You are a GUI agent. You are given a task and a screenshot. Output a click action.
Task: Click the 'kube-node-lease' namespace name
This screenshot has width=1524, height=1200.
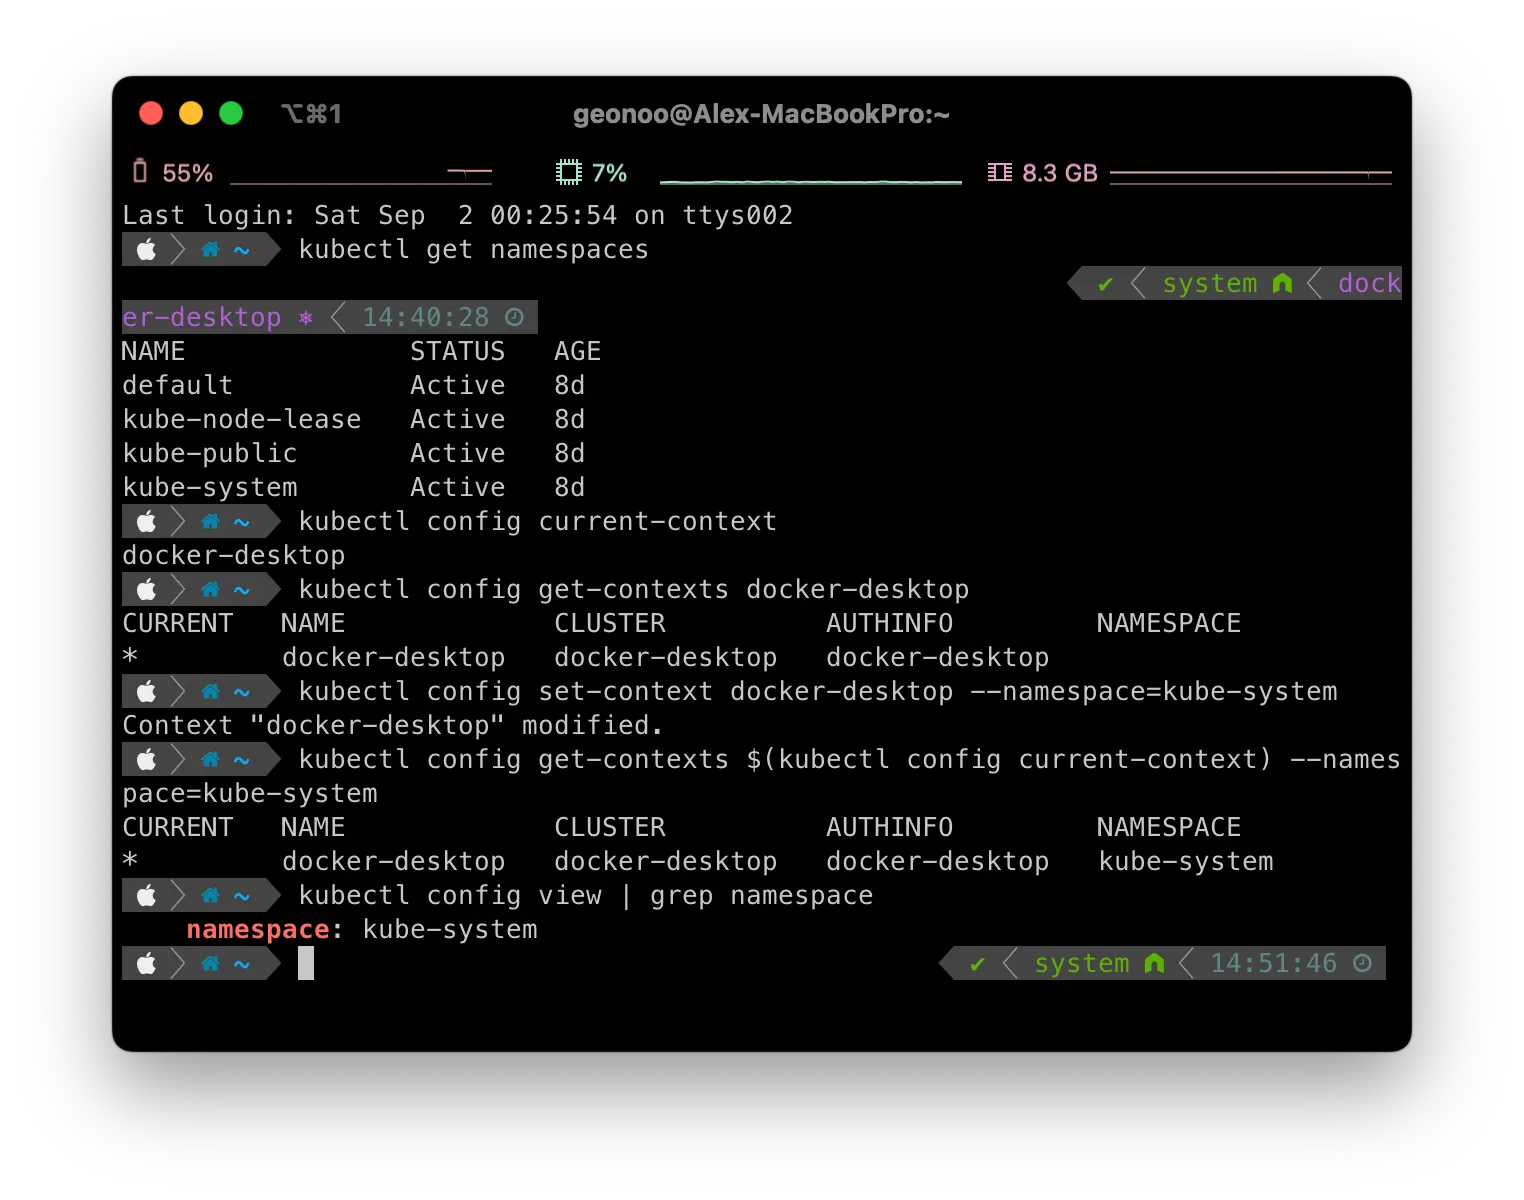click(x=241, y=420)
